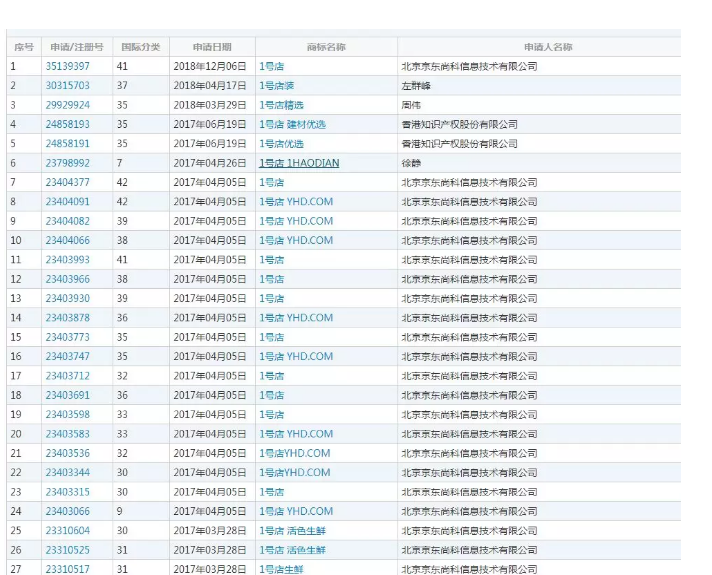Open registration number 23798992 link

click(67, 163)
